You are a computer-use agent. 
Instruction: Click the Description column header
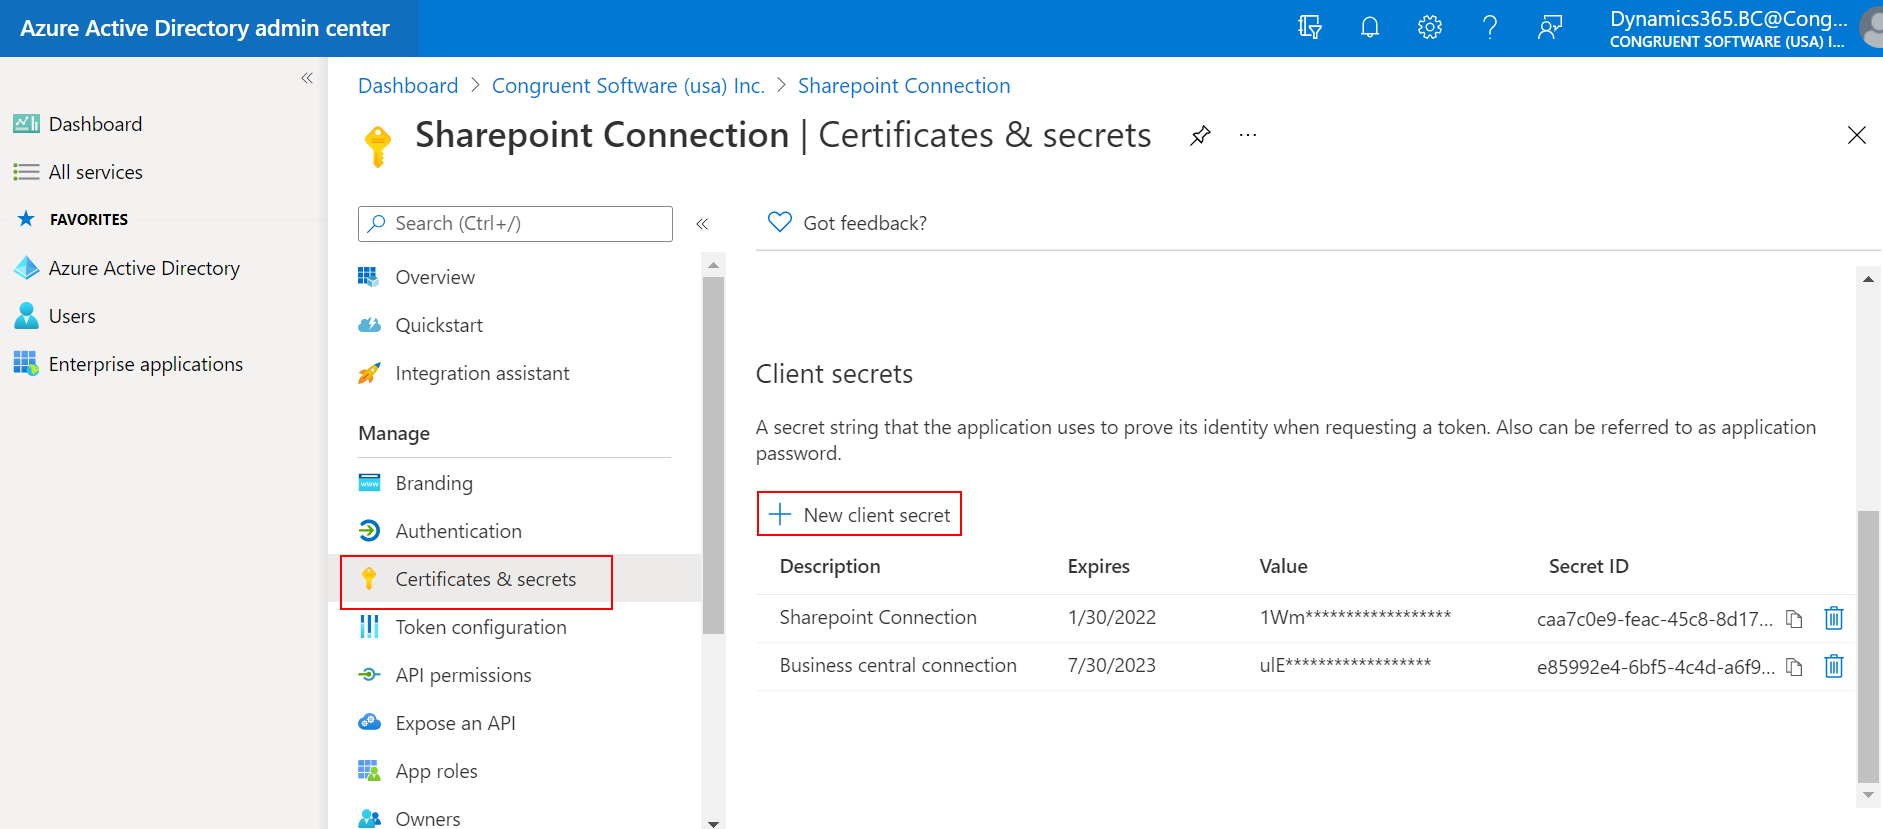click(830, 566)
